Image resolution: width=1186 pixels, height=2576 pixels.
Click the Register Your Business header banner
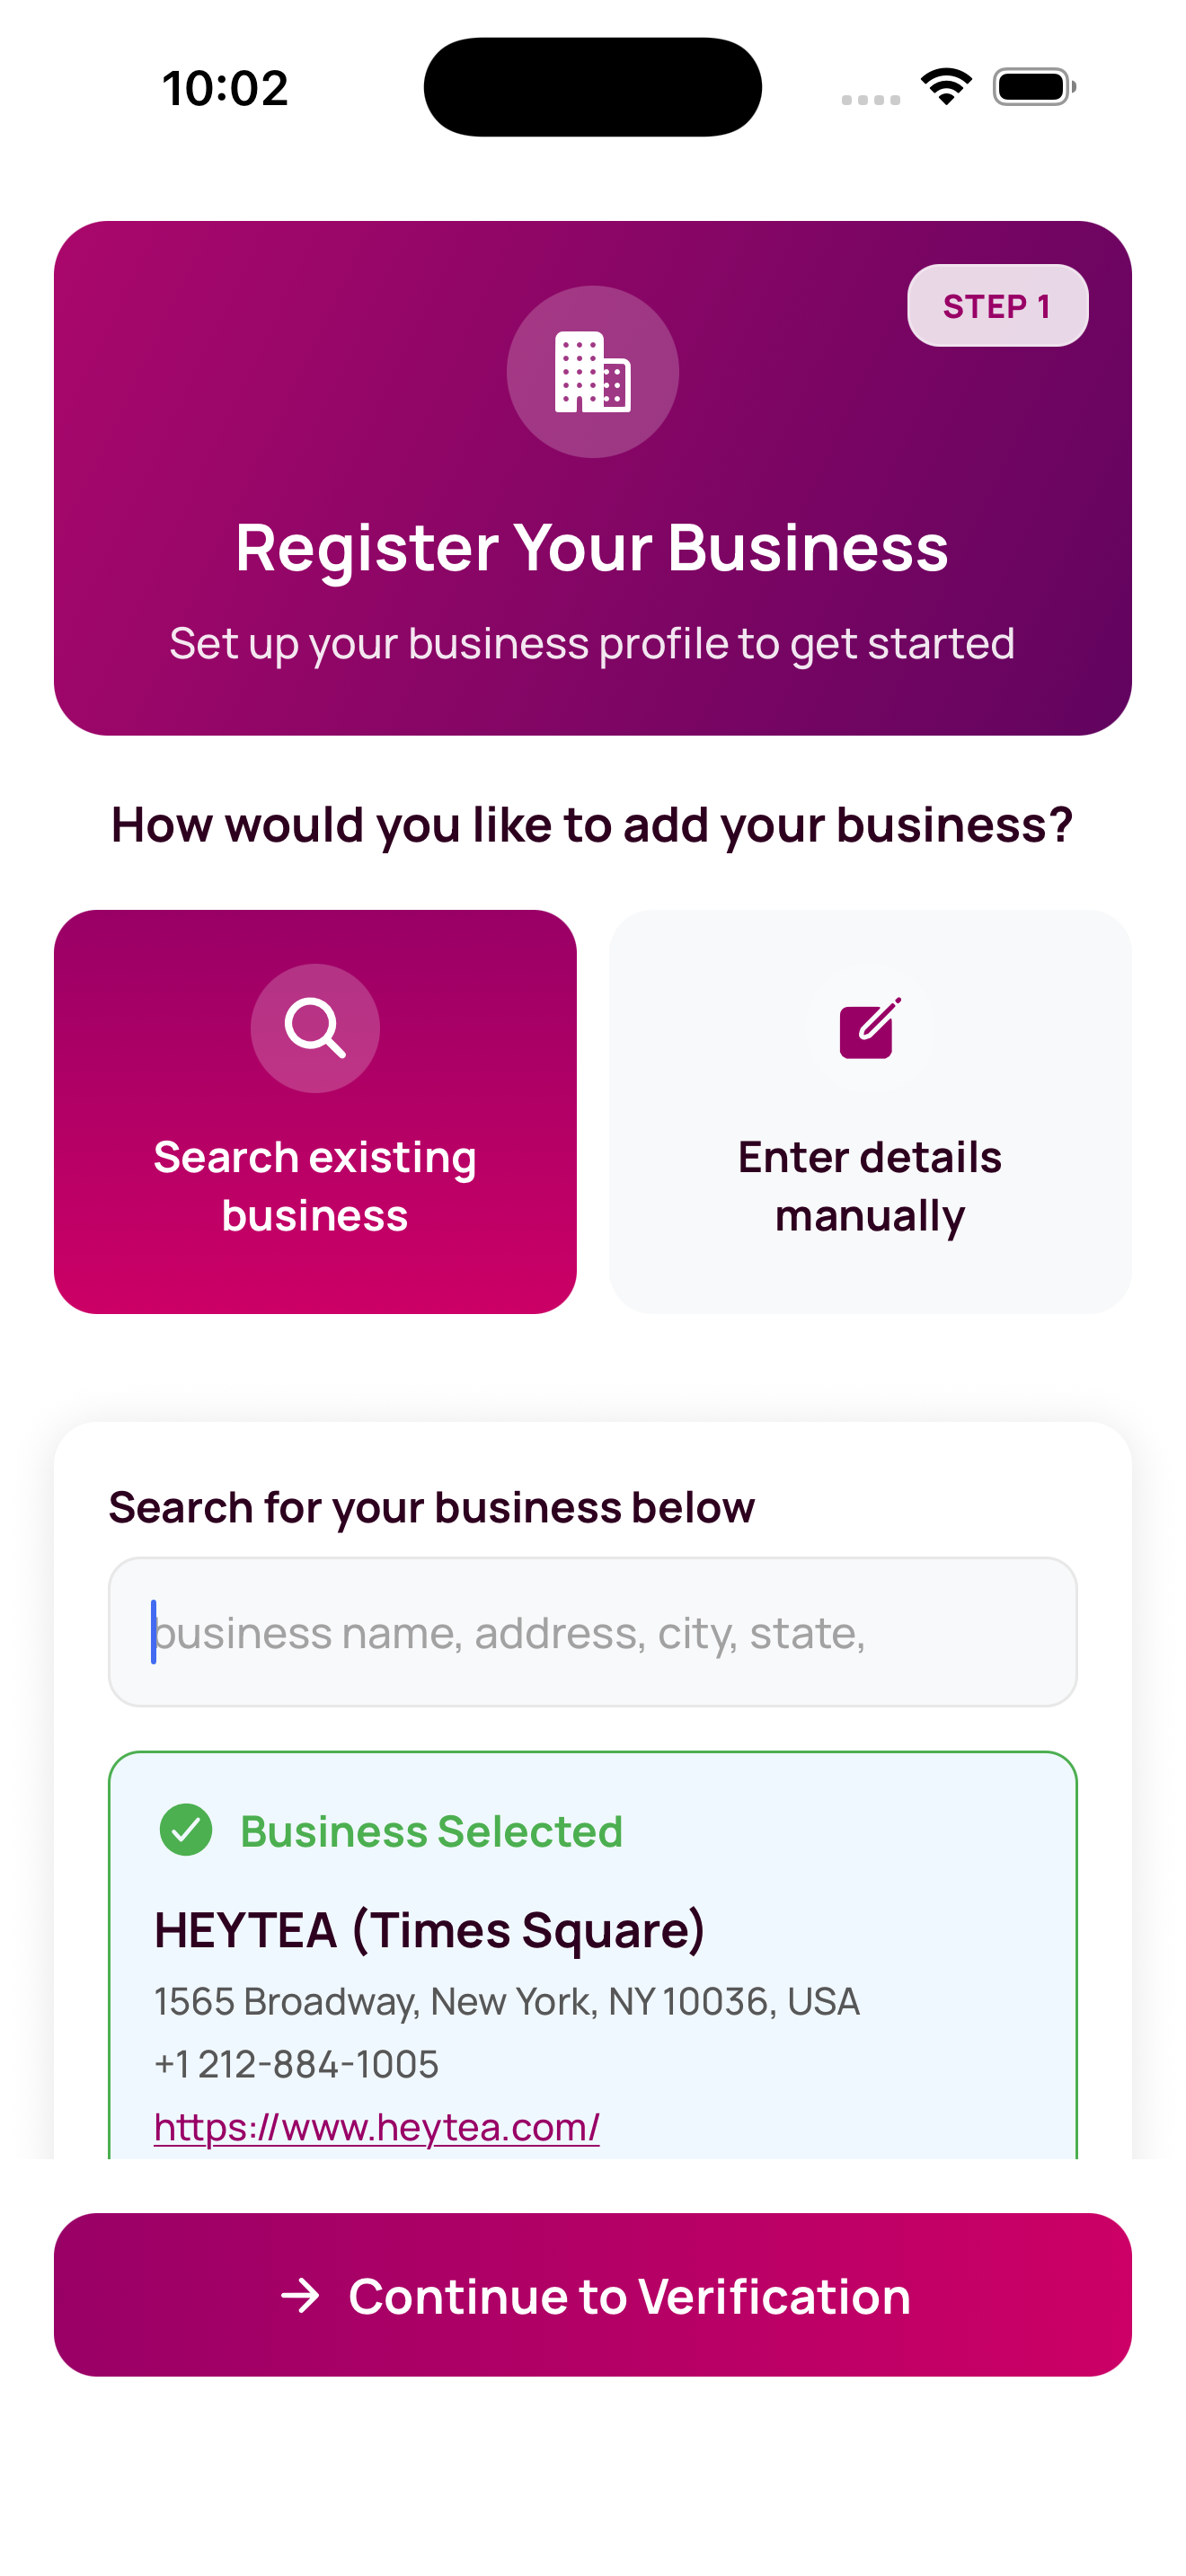pos(592,476)
